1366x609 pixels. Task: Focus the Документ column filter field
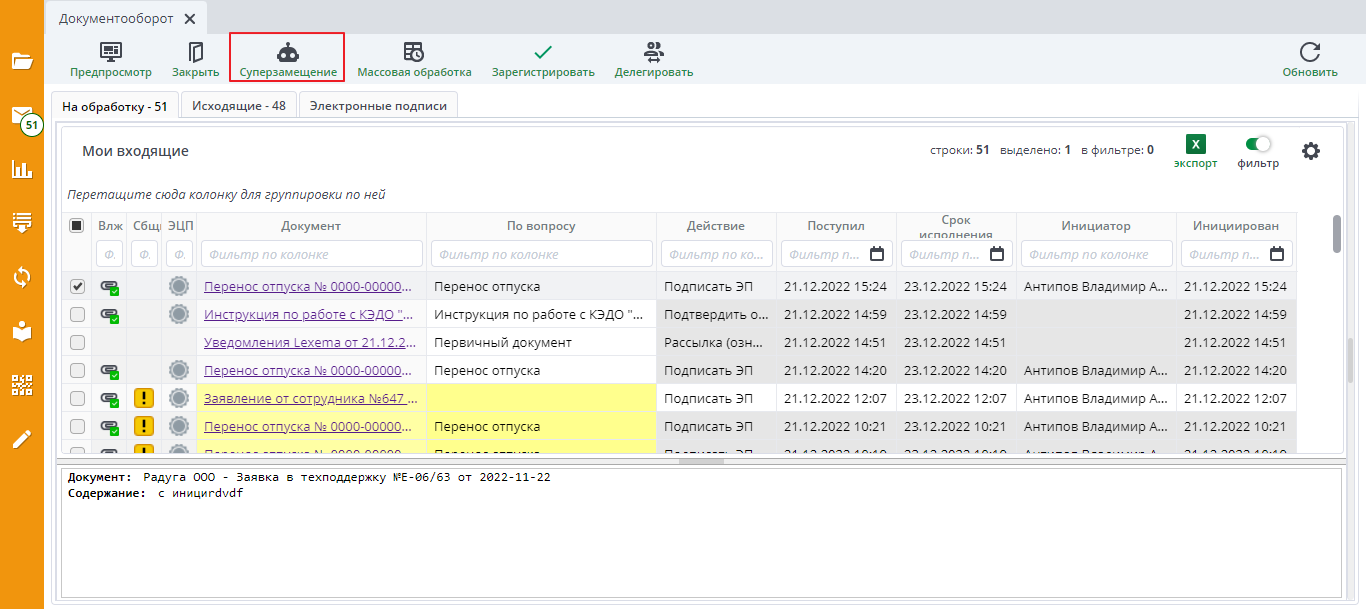(x=311, y=254)
